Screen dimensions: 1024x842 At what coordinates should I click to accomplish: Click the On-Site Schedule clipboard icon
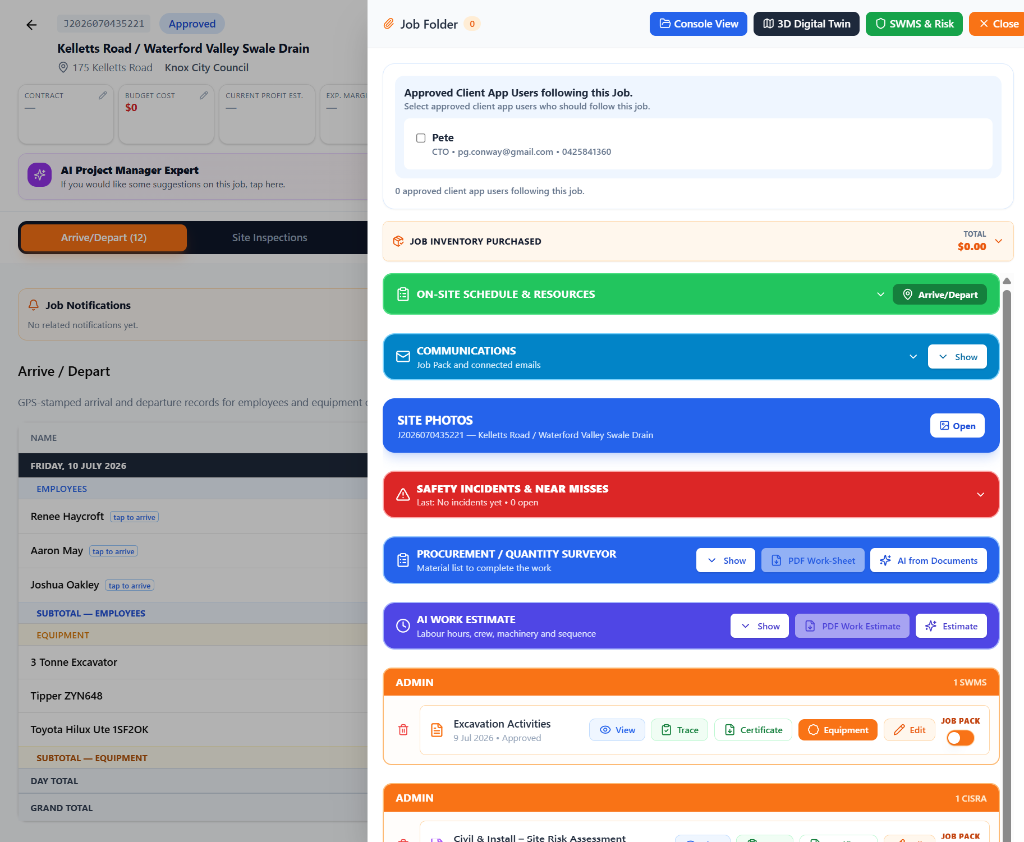(403, 295)
